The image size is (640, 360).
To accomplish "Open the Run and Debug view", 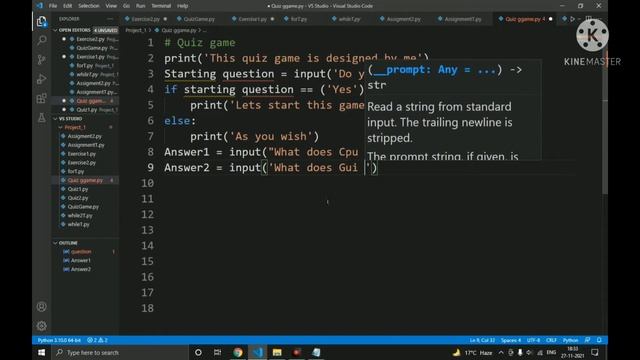I will click(x=41, y=79).
